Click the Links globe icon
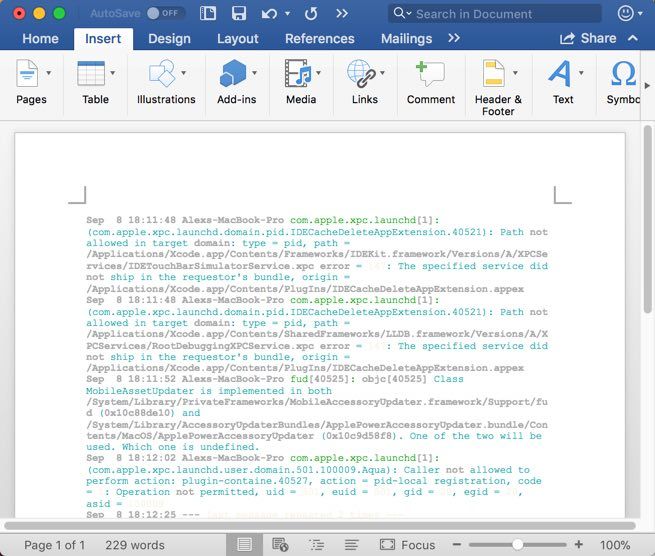Screen dimensions: 655x556 click(361, 73)
